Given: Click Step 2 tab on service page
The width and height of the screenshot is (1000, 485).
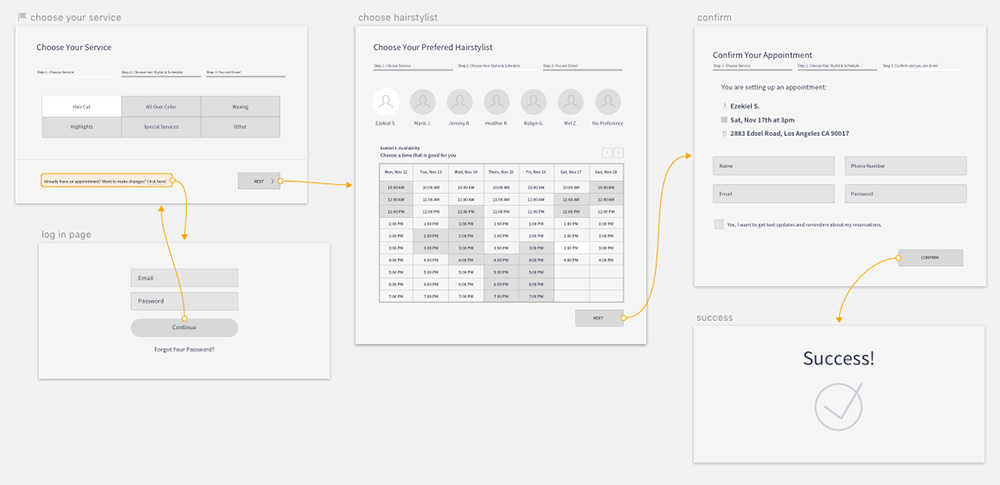Looking at the screenshot, I should 160,73.
